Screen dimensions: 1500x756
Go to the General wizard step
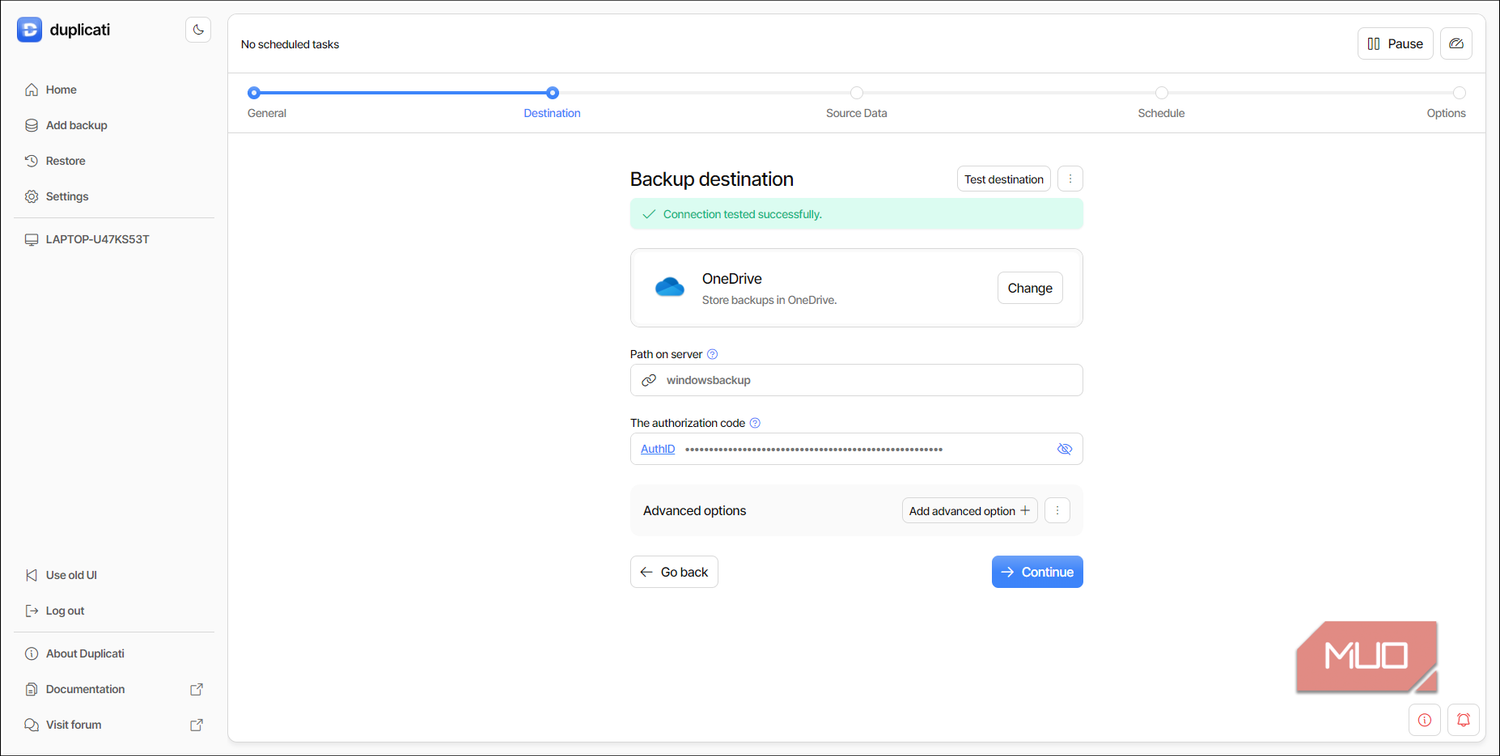tap(266, 103)
